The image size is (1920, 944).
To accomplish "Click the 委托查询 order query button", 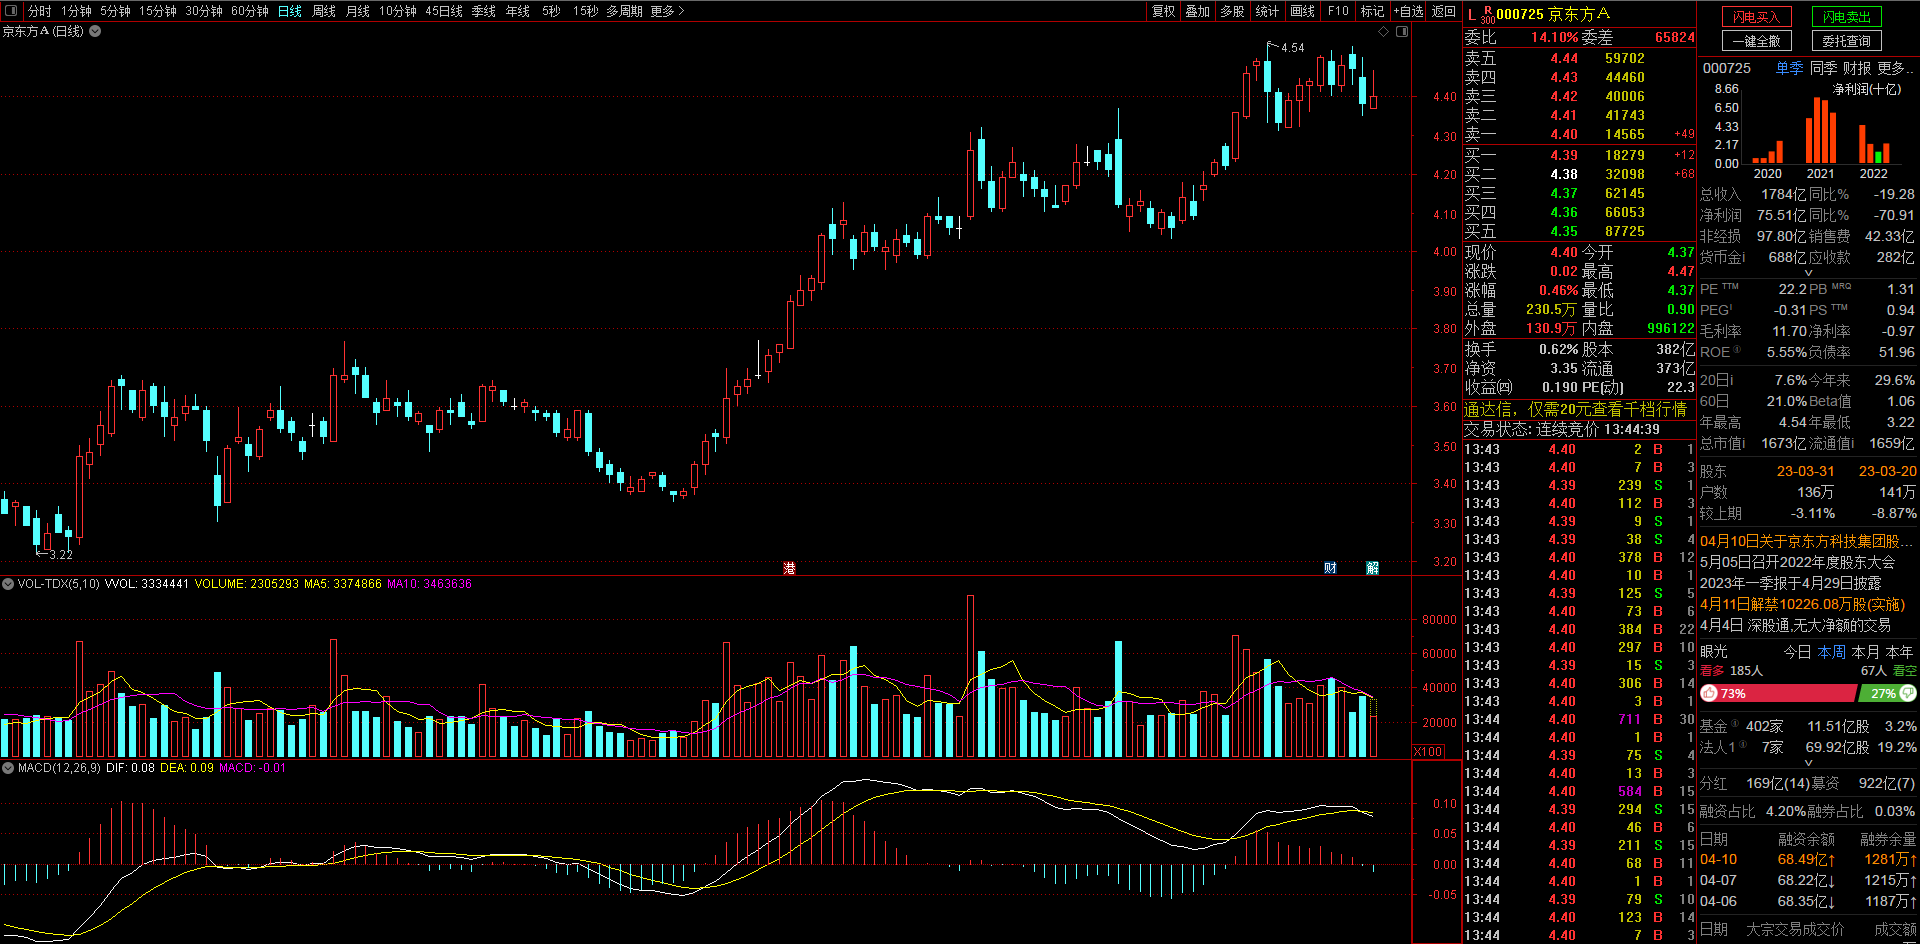I will pyautogui.click(x=1846, y=41).
